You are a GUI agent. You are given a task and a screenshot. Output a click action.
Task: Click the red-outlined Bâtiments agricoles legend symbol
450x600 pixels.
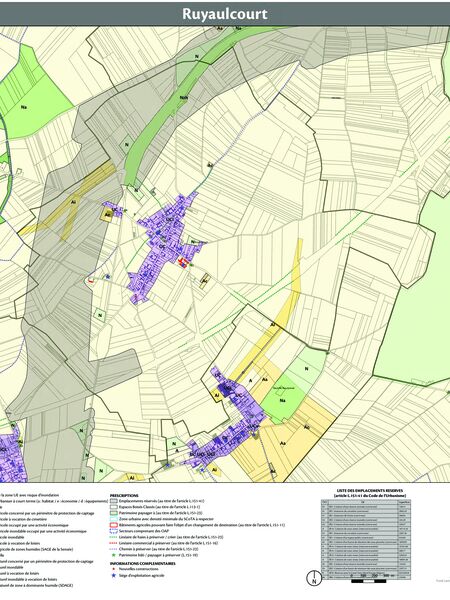point(113,525)
